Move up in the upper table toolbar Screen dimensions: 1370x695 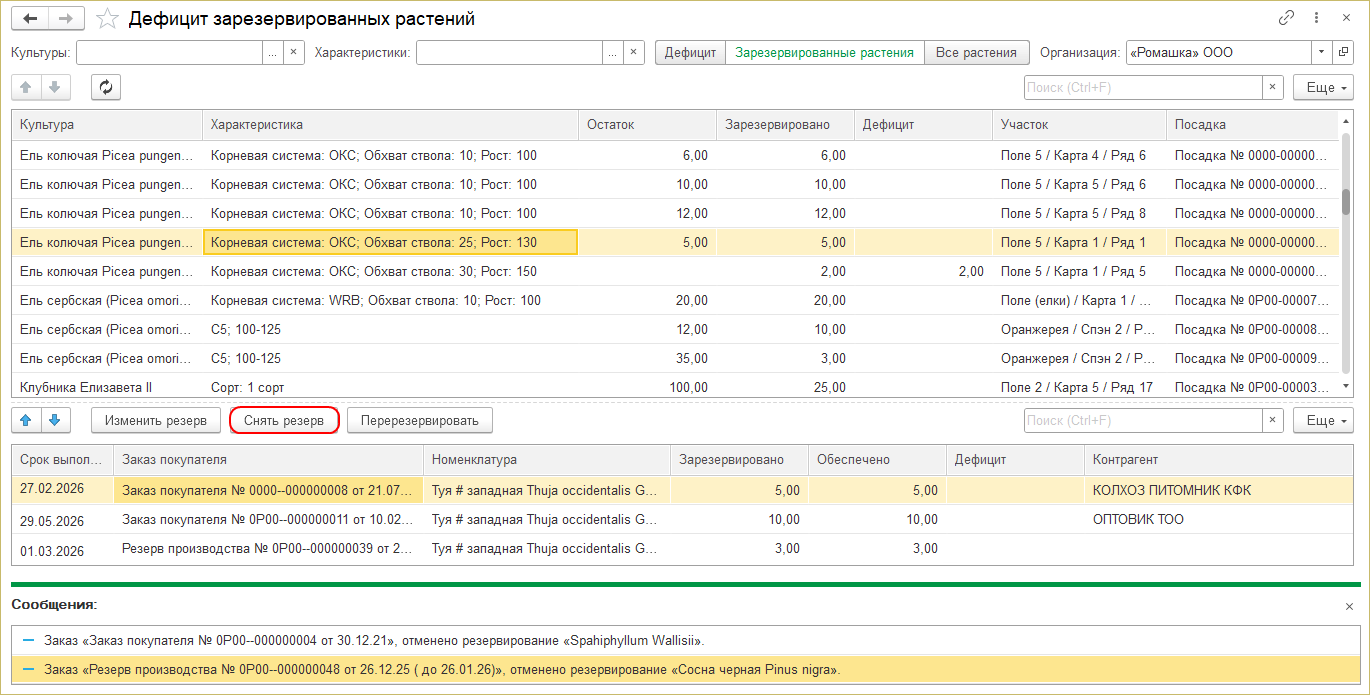click(26, 87)
